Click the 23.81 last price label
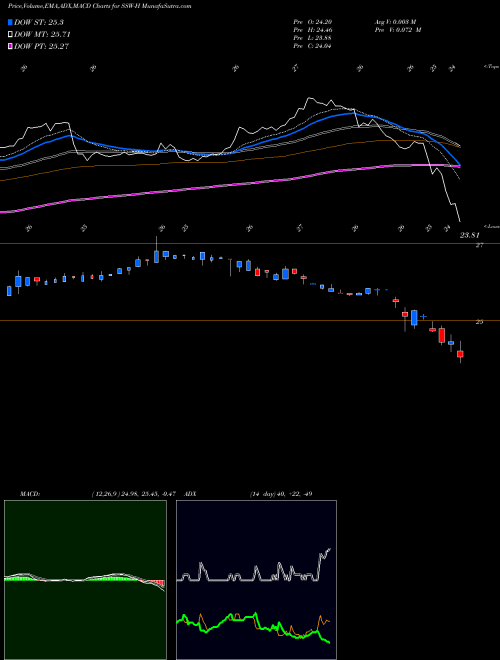Viewport: 500px width, 660px height. click(469, 235)
